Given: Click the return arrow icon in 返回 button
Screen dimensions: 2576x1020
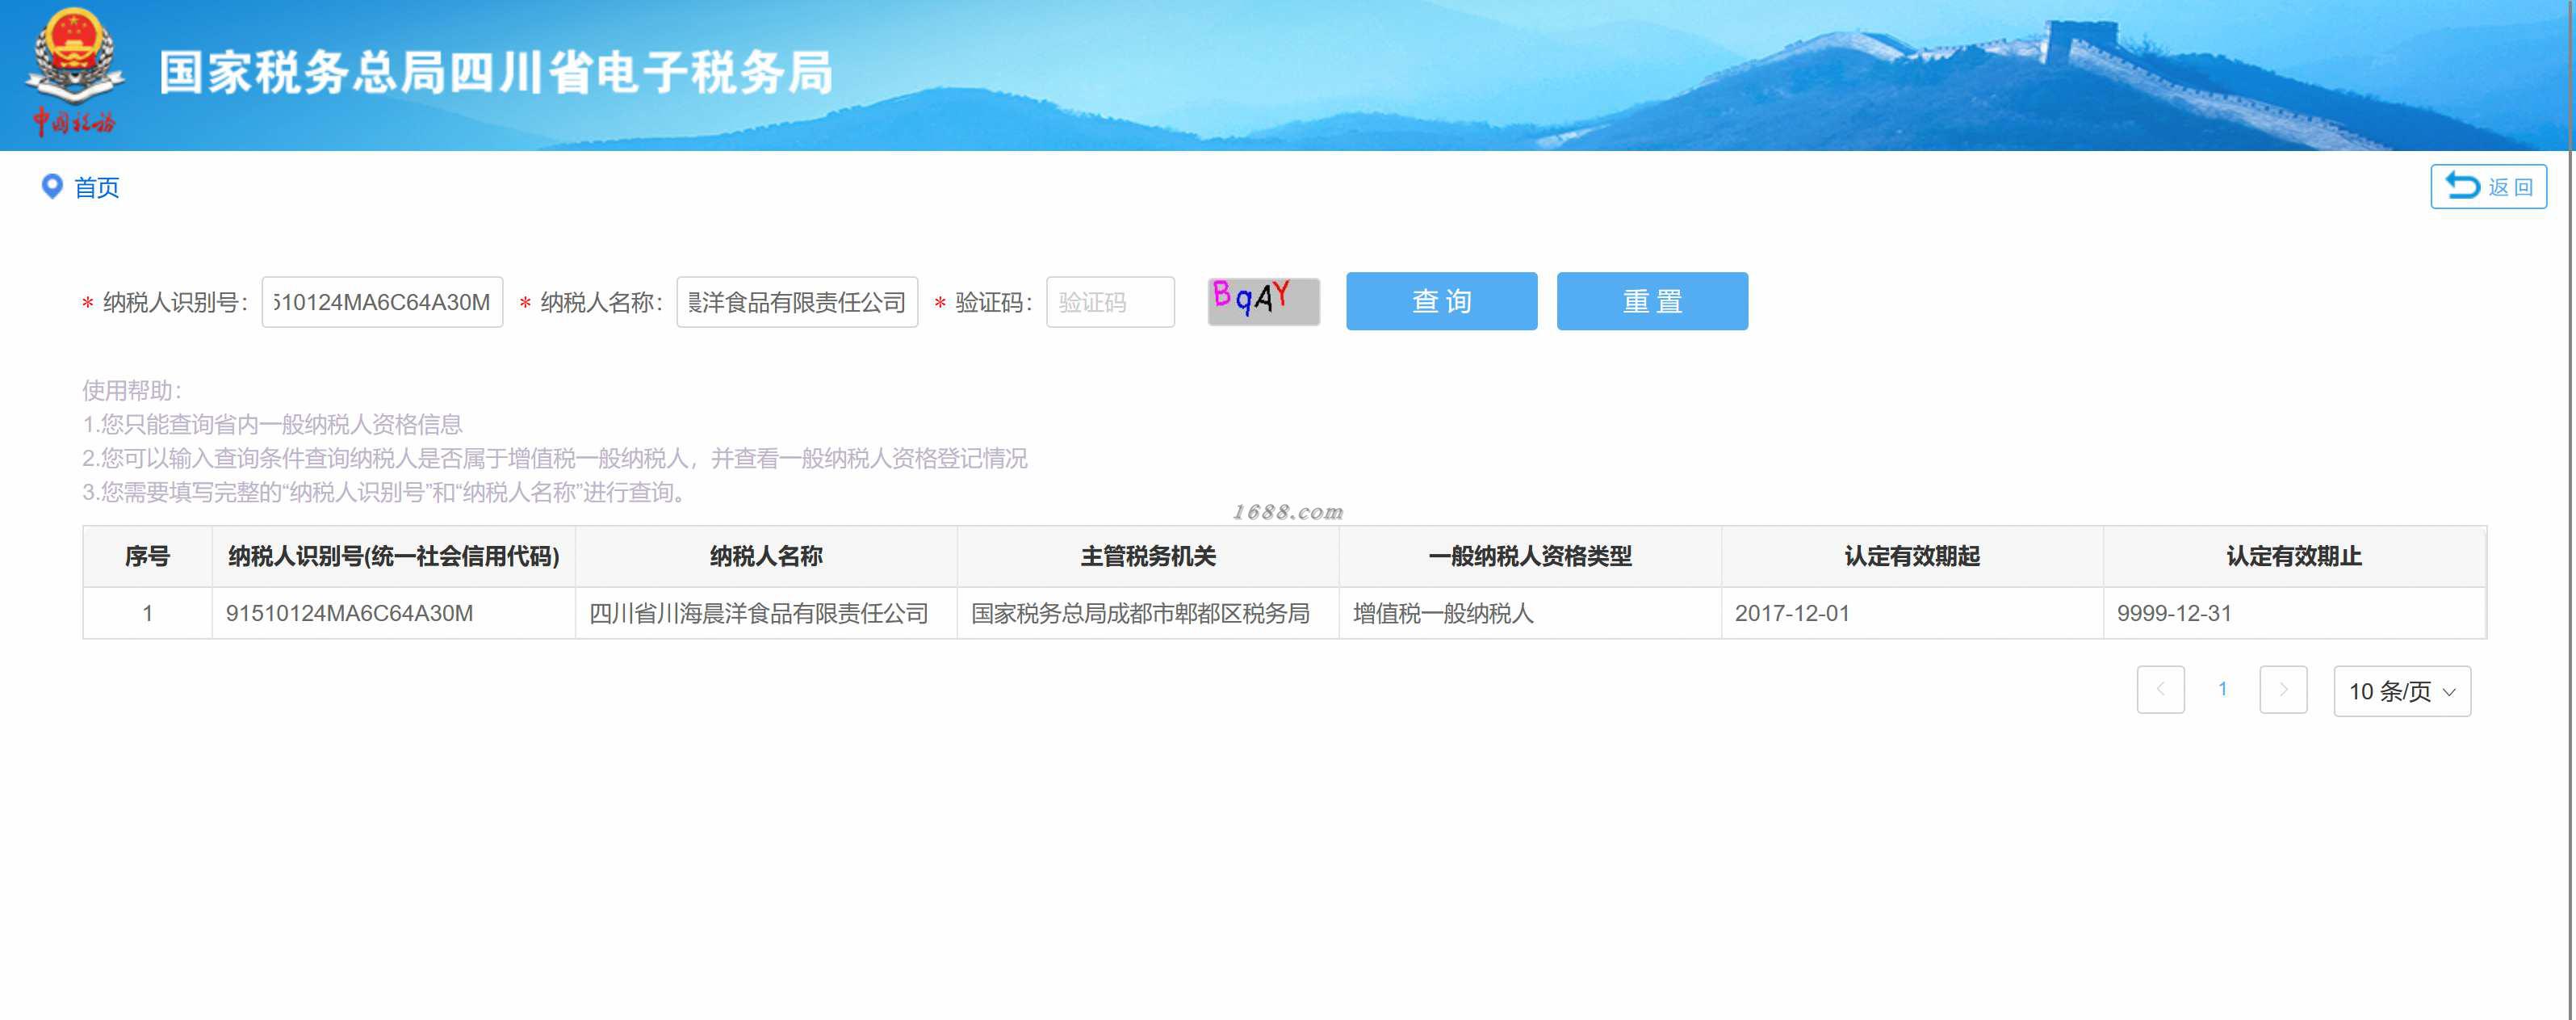Looking at the screenshot, I should 2461,186.
